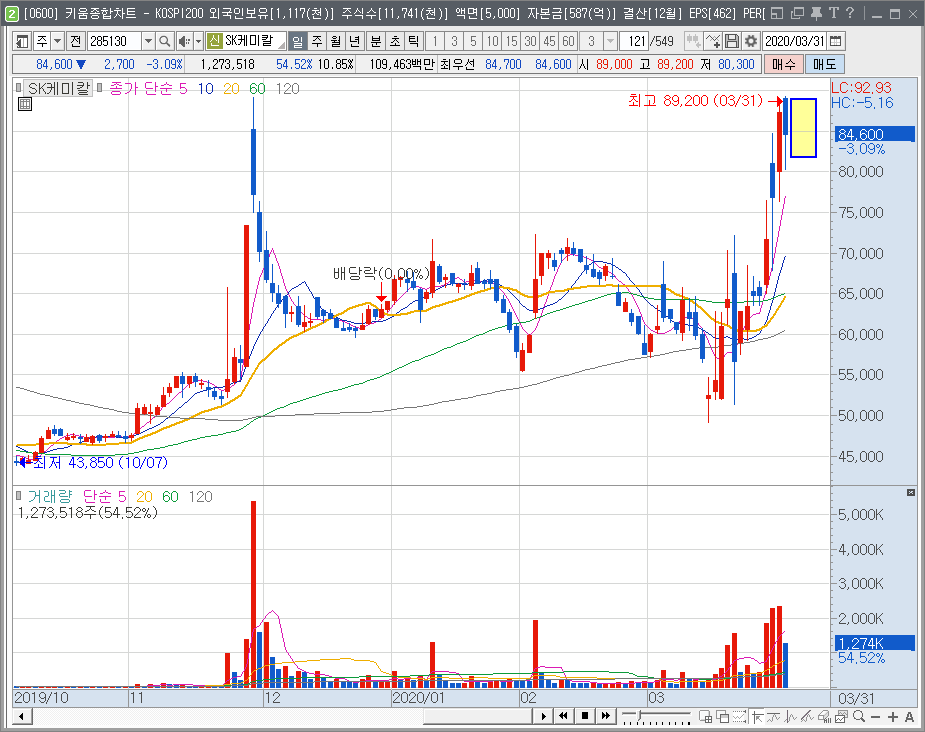Save the chart layout with the diskette icon
Screen dimensions: 925x732
[732, 41]
